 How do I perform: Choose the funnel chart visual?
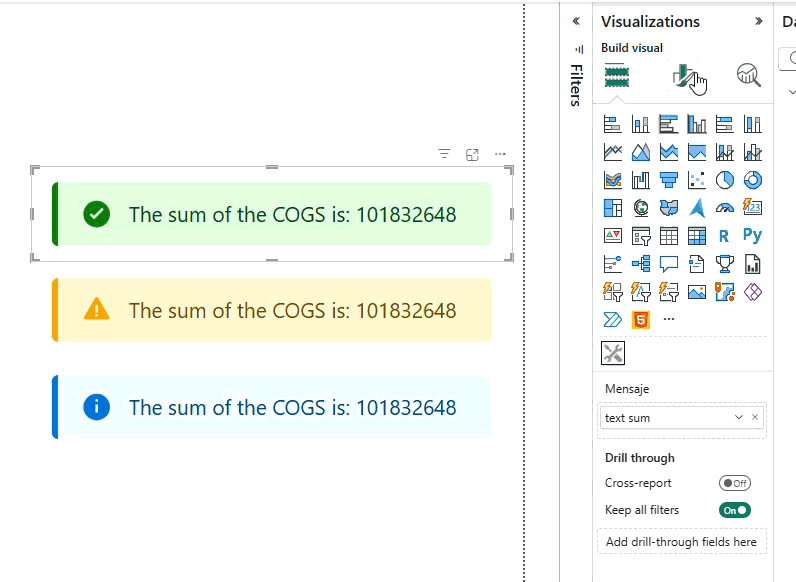(669, 180)
